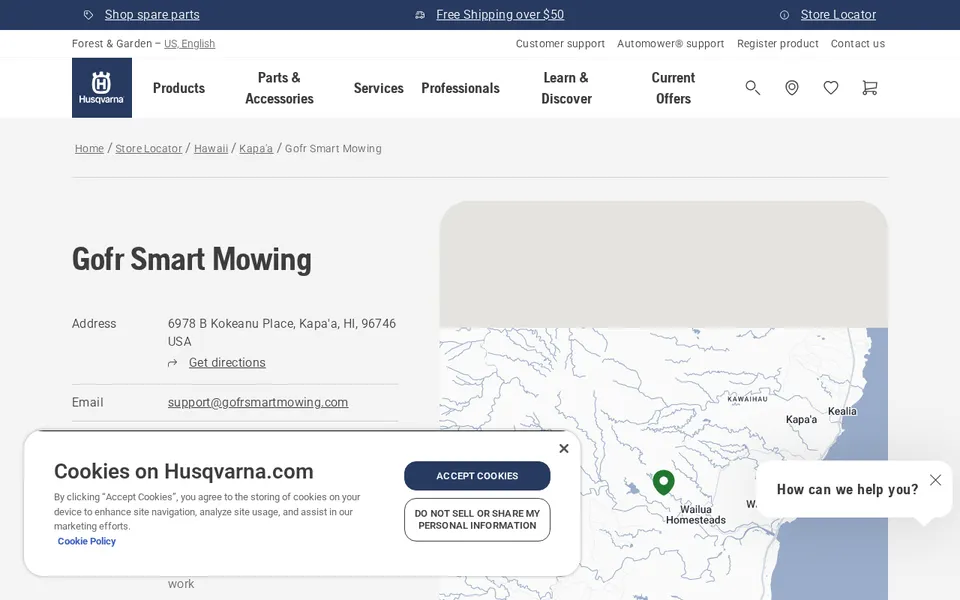Open the wishlist heart icon
The height and width of the screenshot is (600, 960).
[831, 88]
